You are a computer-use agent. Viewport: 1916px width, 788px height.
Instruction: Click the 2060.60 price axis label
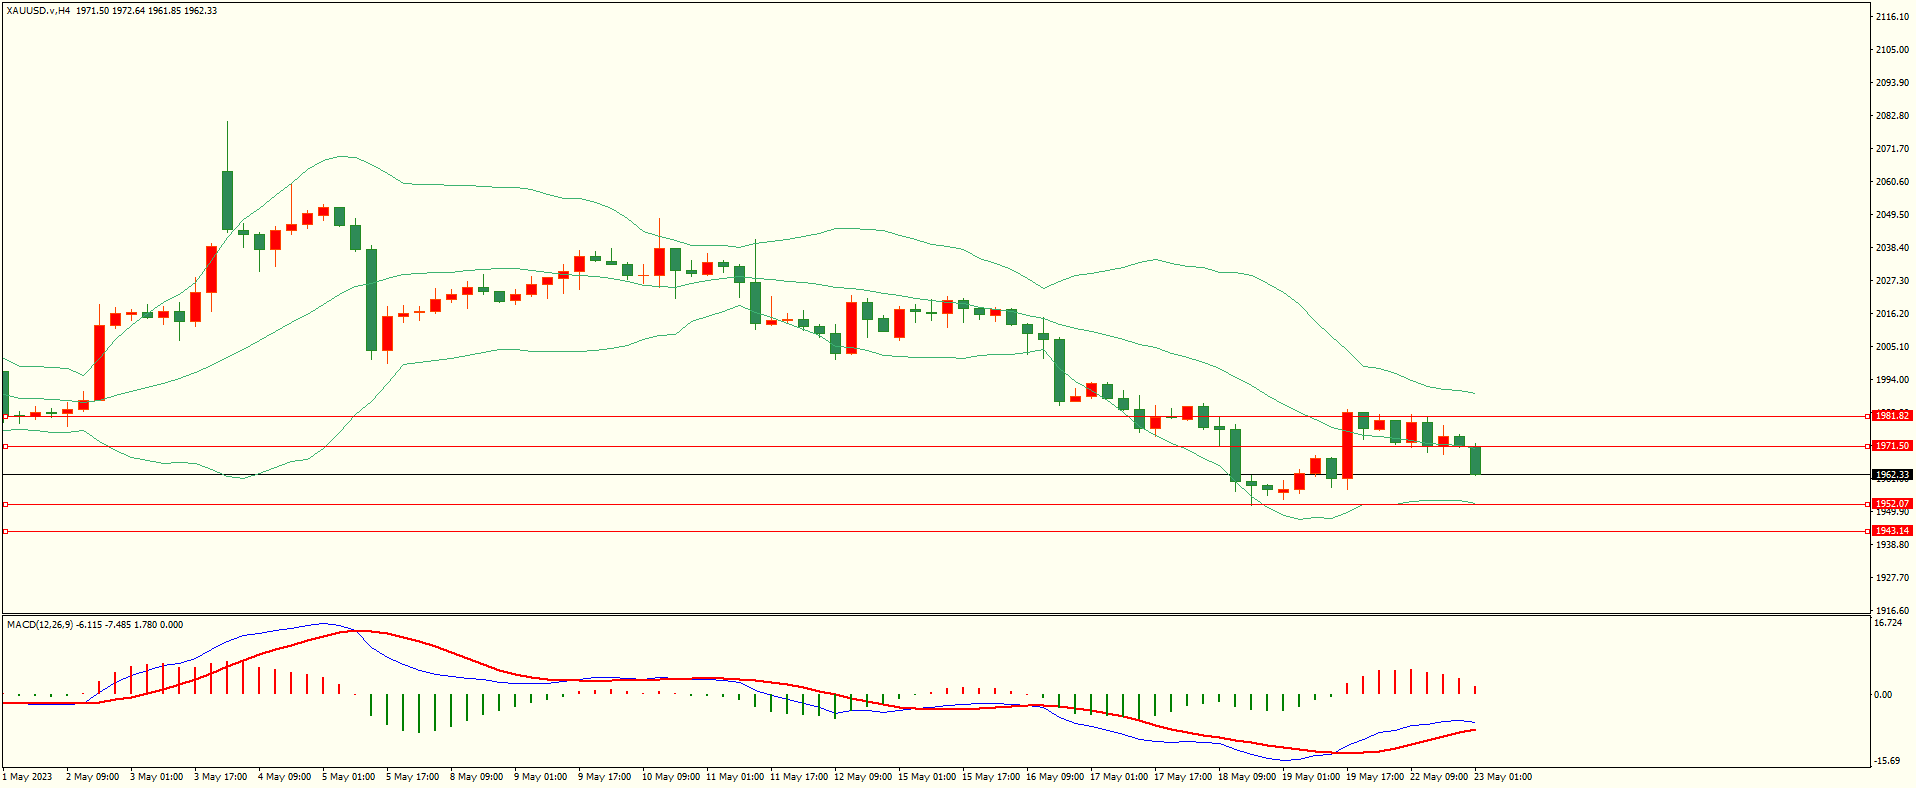coord(1893,182)
